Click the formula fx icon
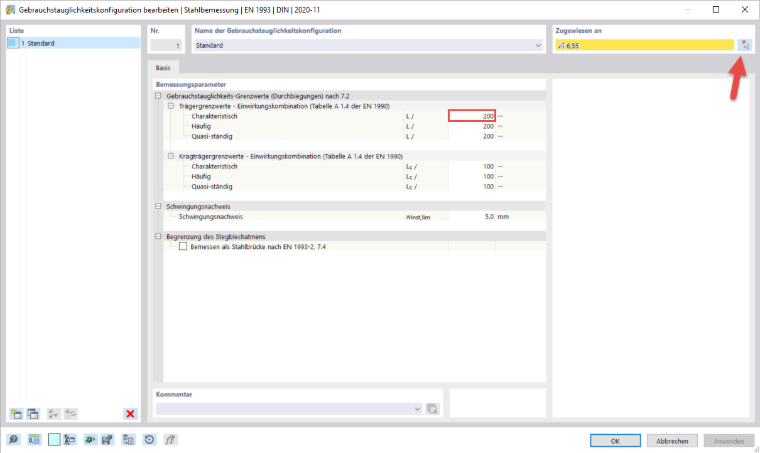The width and height of the screenshot is (760, 453). 170,439
